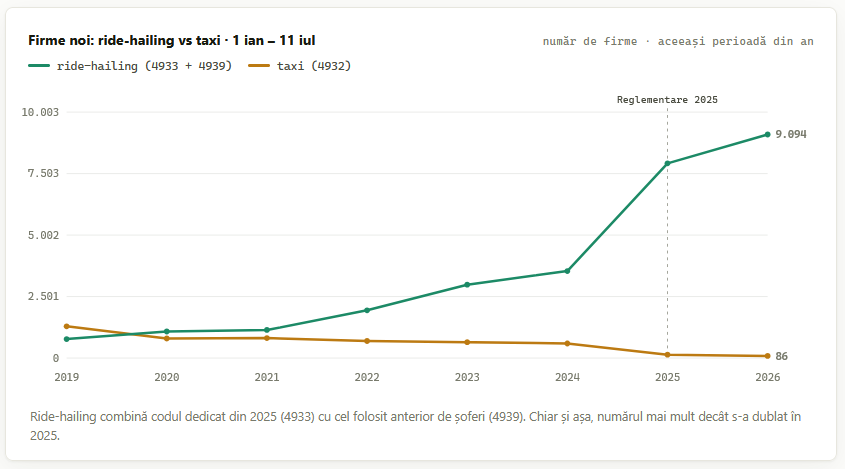The width and height of the screenshot is (845, 469).
Task: Select the taxi data point for 2019
Action: 67,326
